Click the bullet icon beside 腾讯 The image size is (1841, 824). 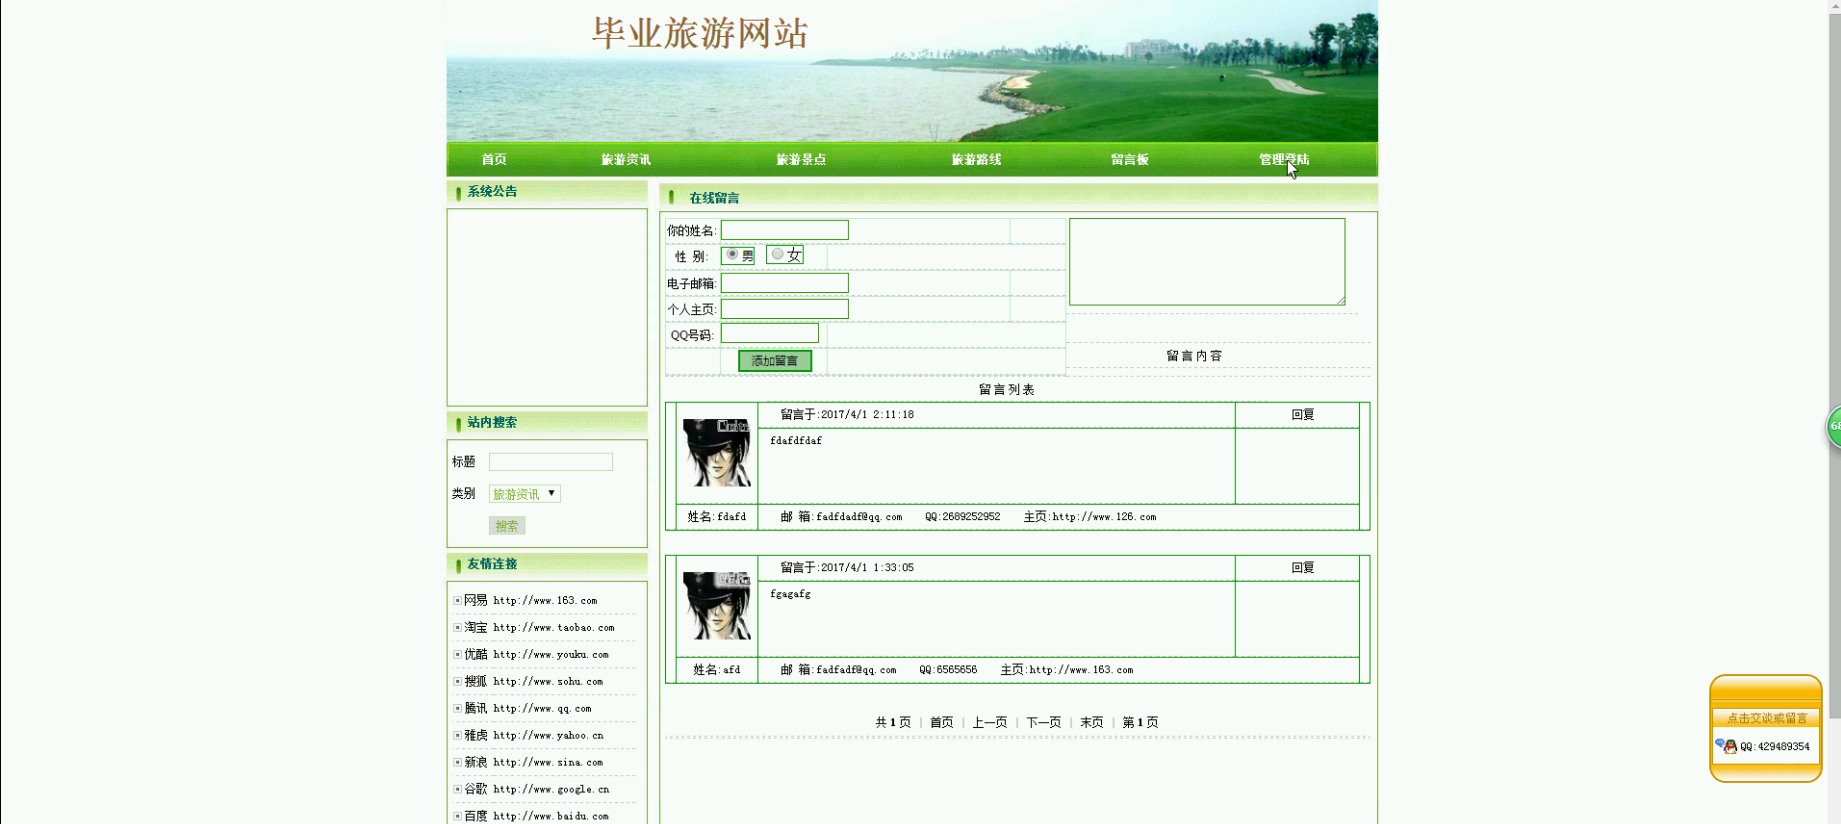[457, 709]
